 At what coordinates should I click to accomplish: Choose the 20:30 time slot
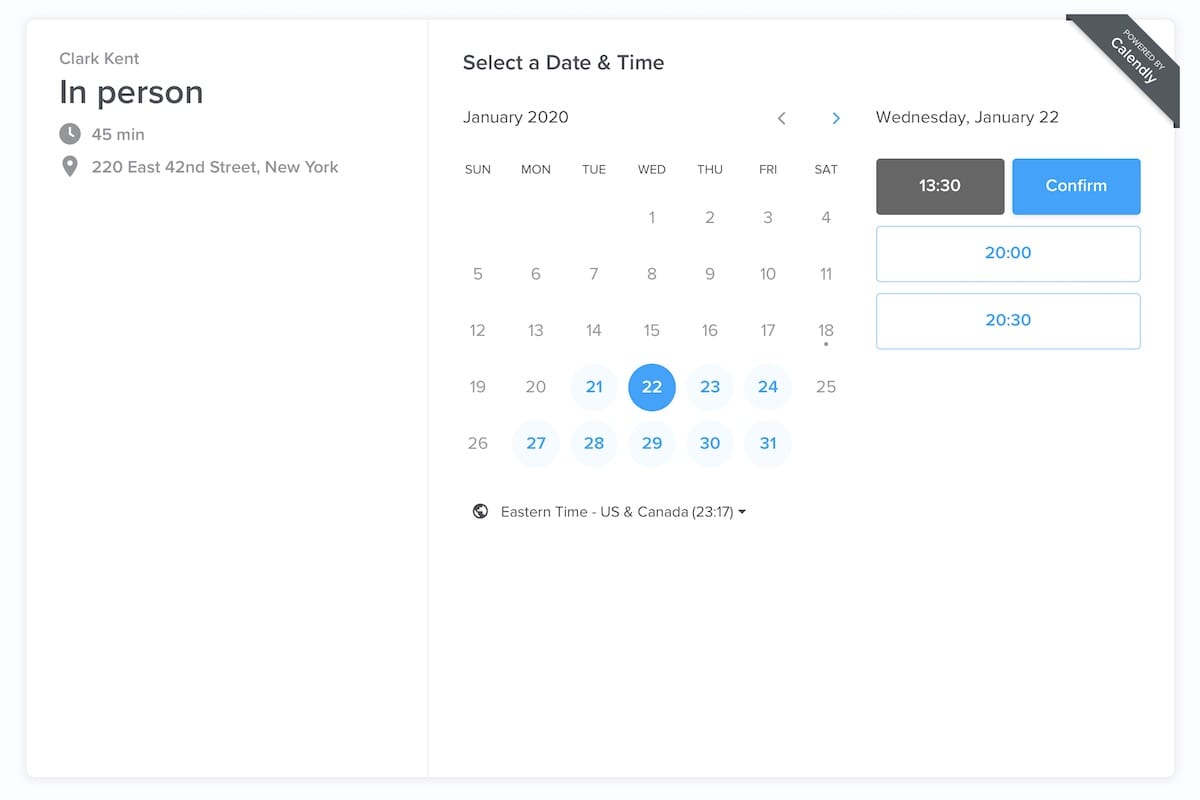click(1008, 321)
